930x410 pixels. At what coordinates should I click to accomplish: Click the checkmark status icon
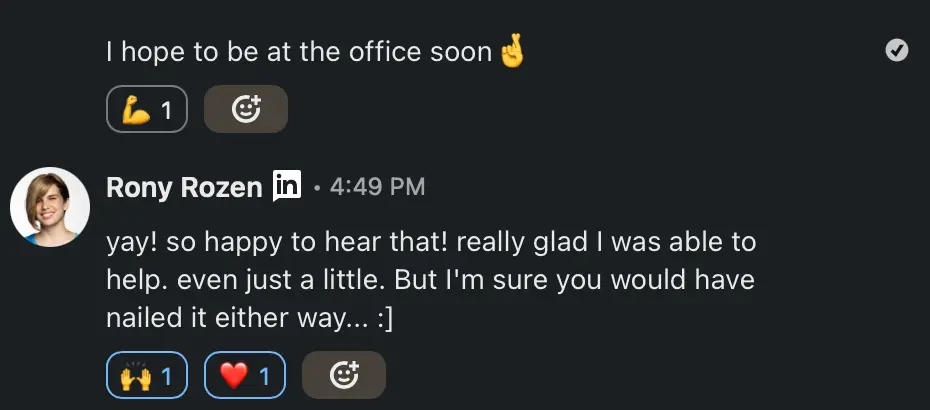(897, 50)
